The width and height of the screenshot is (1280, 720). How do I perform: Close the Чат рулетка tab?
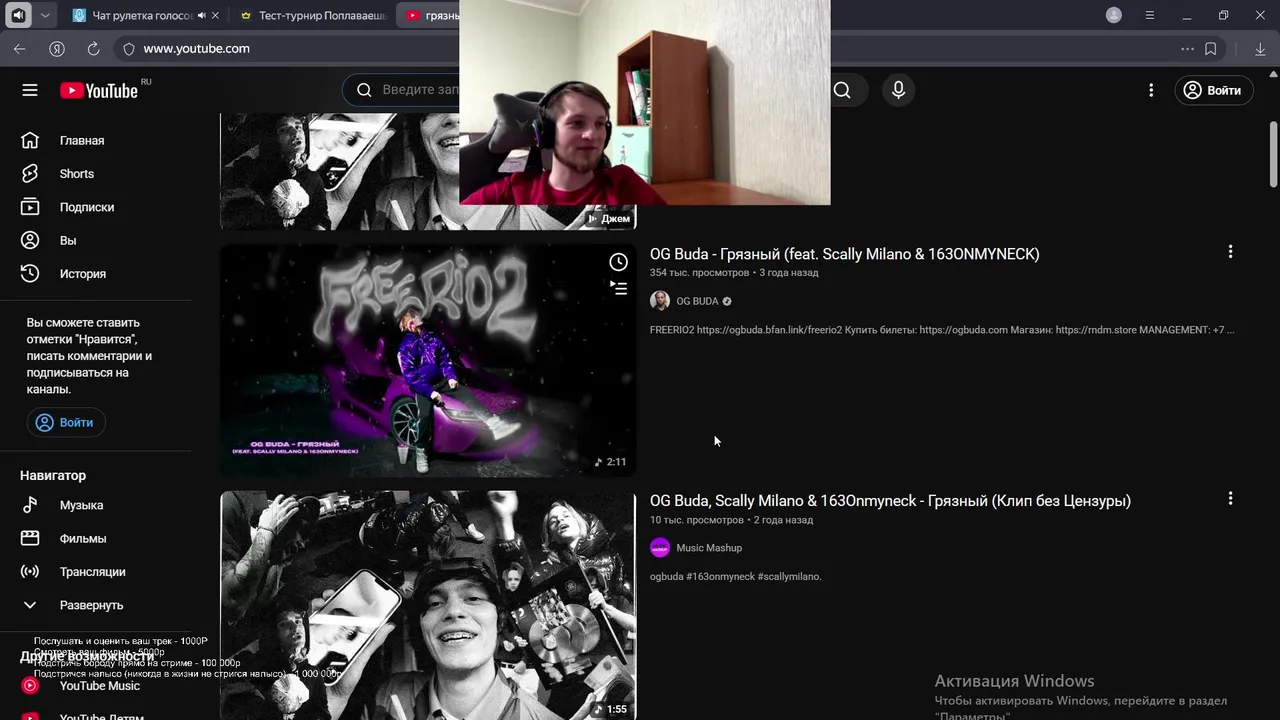tap(215, 16)
